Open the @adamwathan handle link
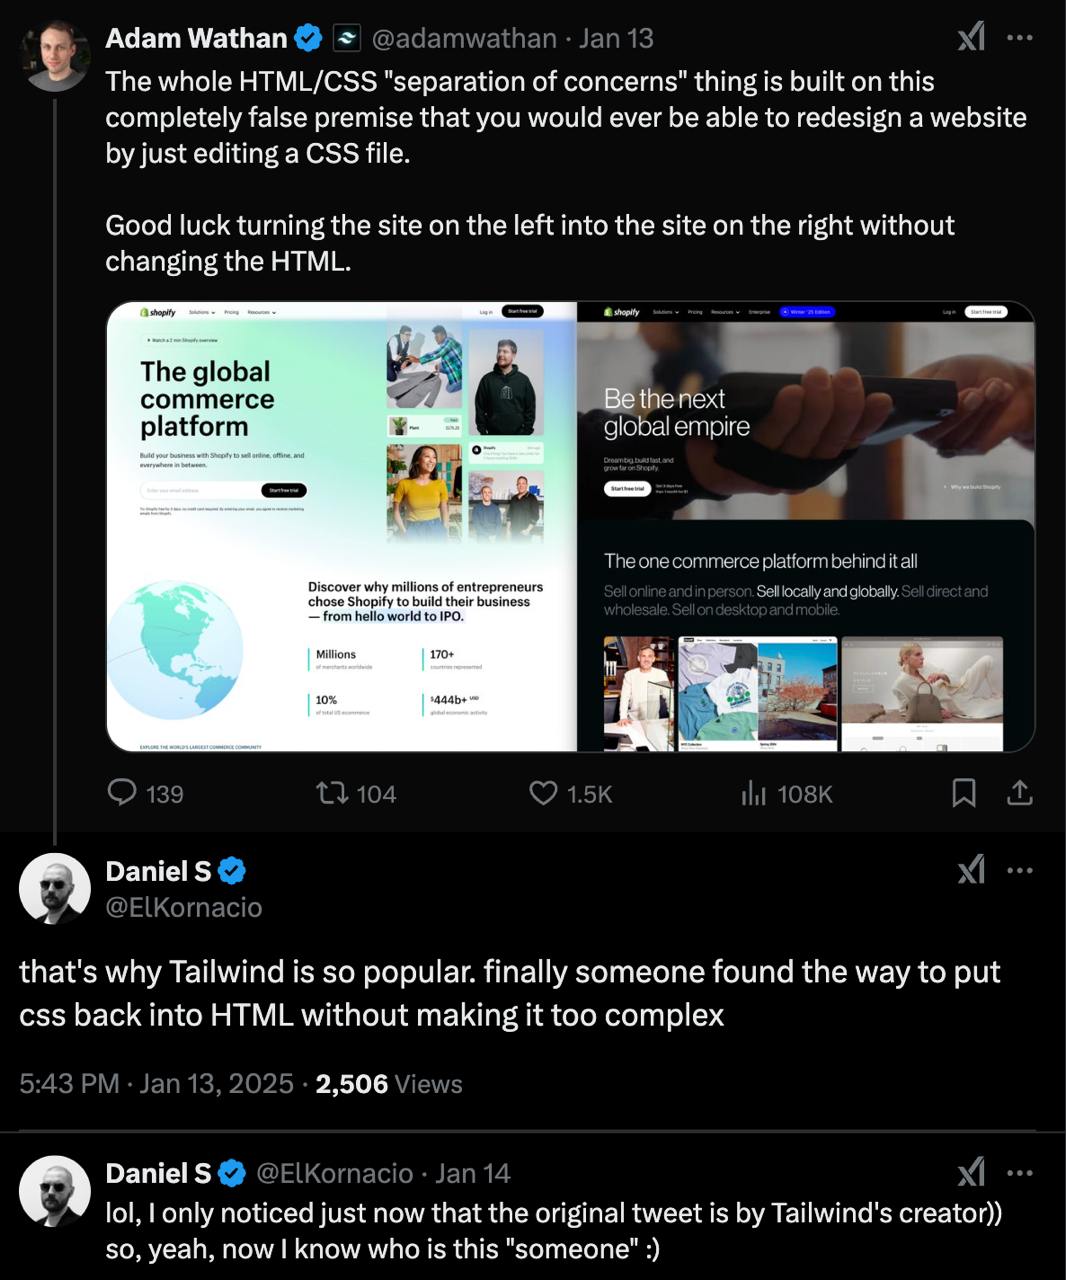The width and height of the screenshot is (1066, 1280). click(x=464, y=38)
